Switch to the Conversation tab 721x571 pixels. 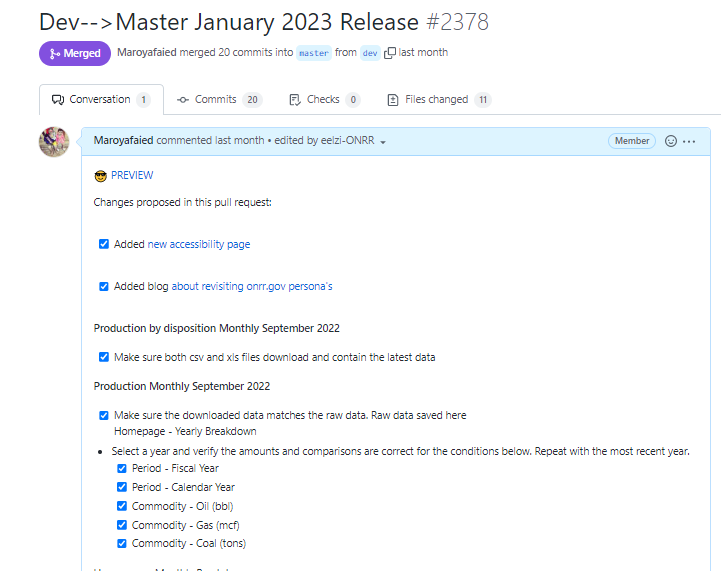coord(101,99)
